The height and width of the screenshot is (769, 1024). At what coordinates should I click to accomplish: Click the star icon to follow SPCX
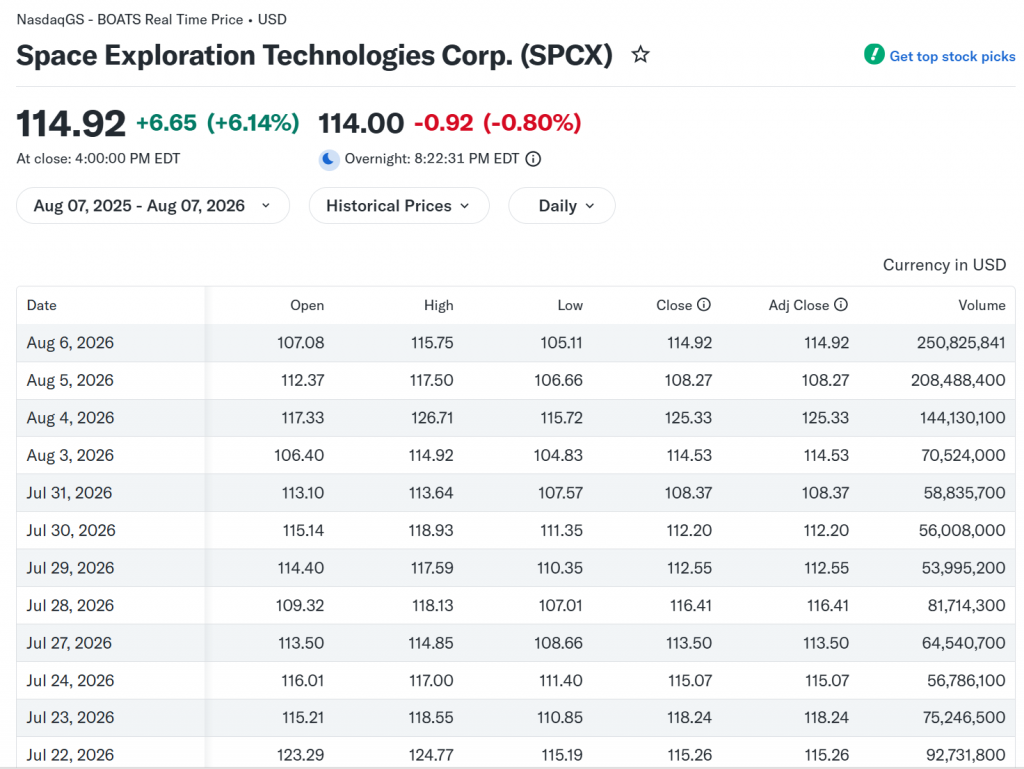coord(640,55)
